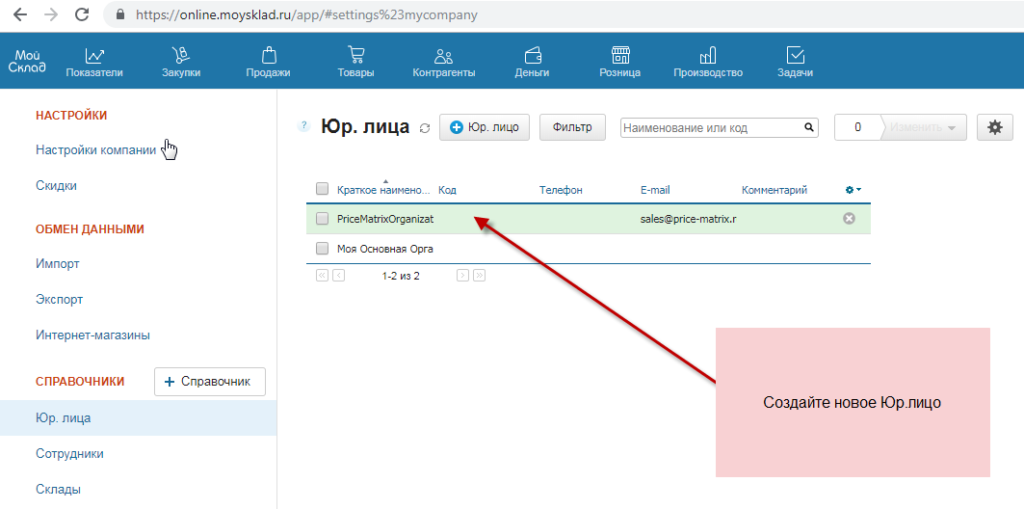Toggle the select-all checkbox in table header
The width and height of the screenshot is (1024, 509).
[x=322, y=189]
